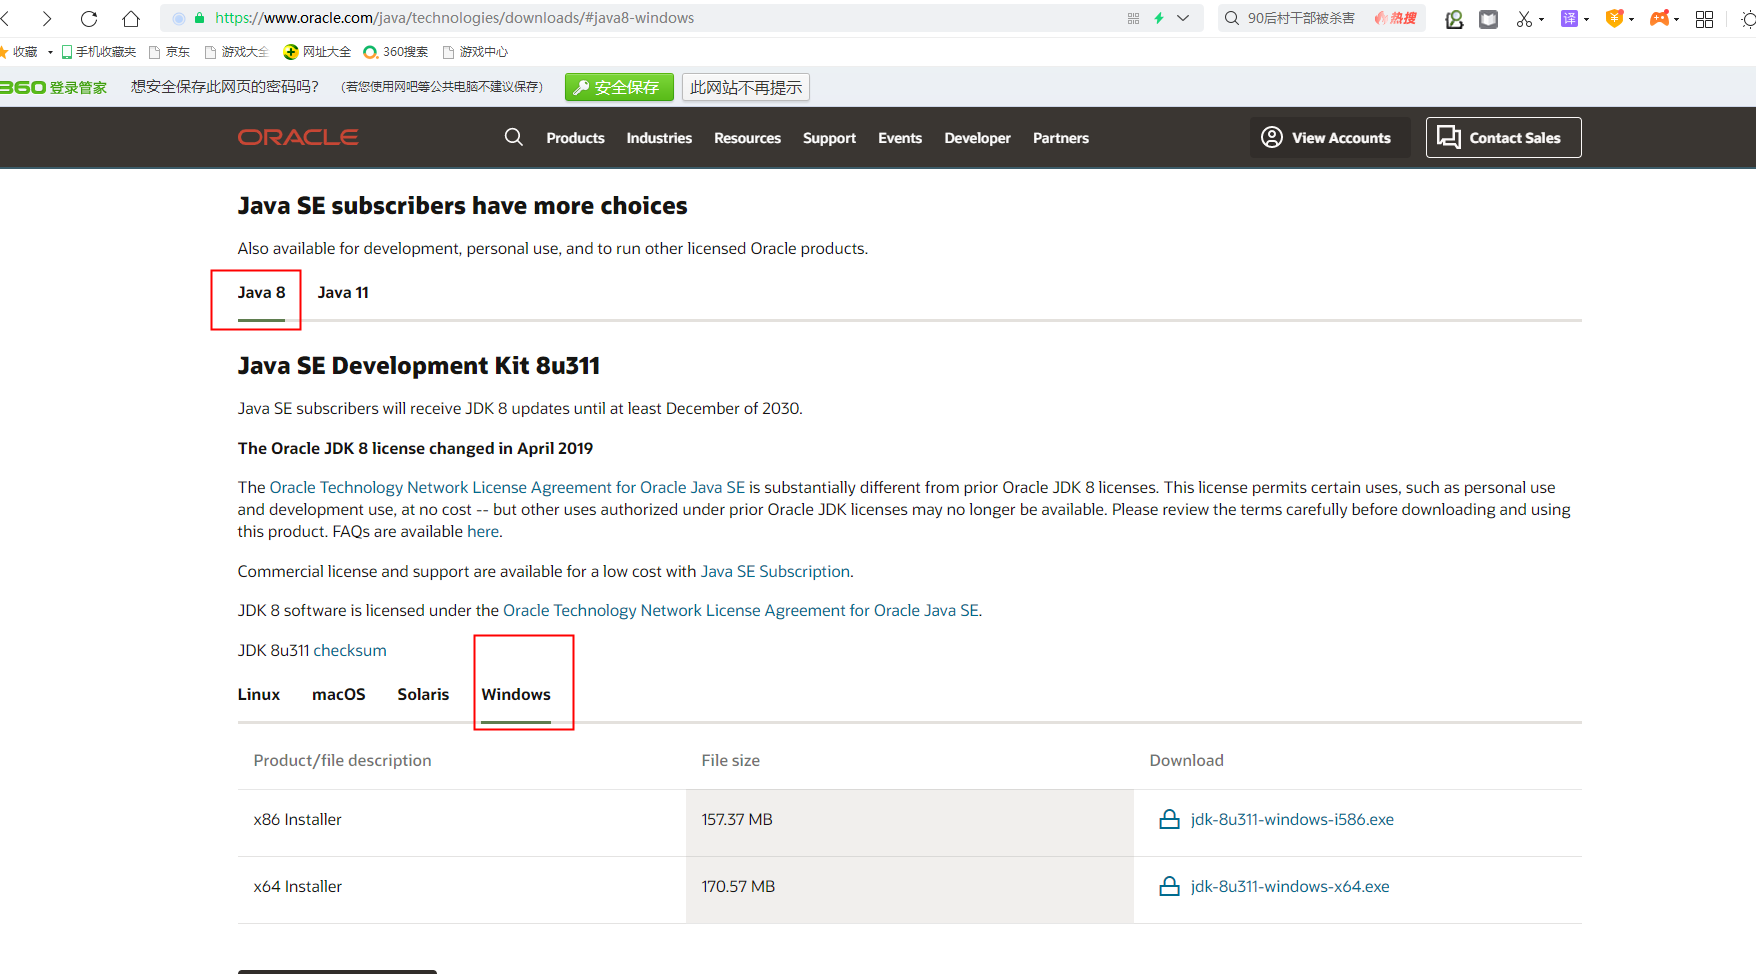The height and width of the screenshot is (974, 1756).
Task: Open the game controller icon
Action: click(1659, 19)
